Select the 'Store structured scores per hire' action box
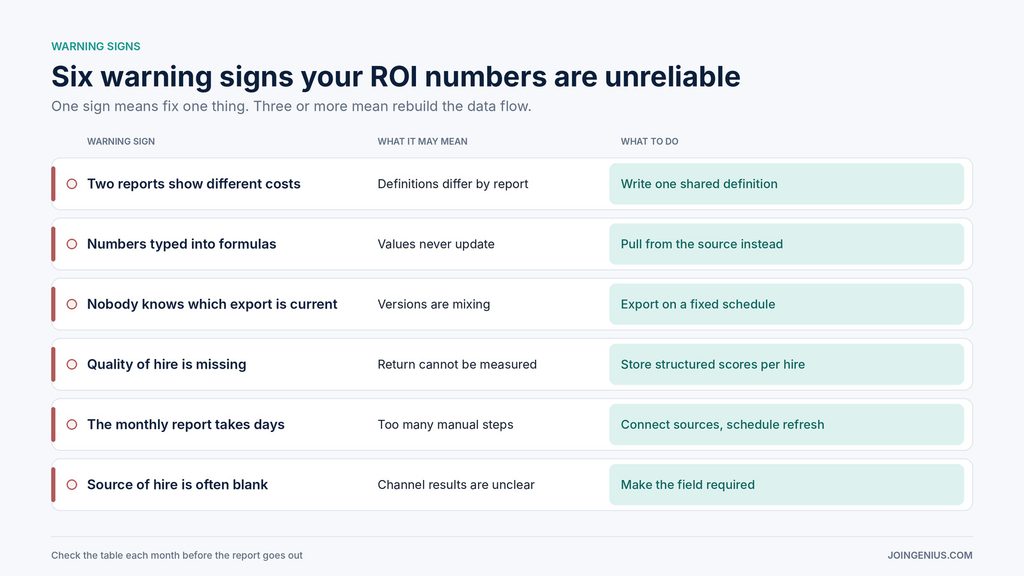 pyautogui.click(x=786, y=364)
